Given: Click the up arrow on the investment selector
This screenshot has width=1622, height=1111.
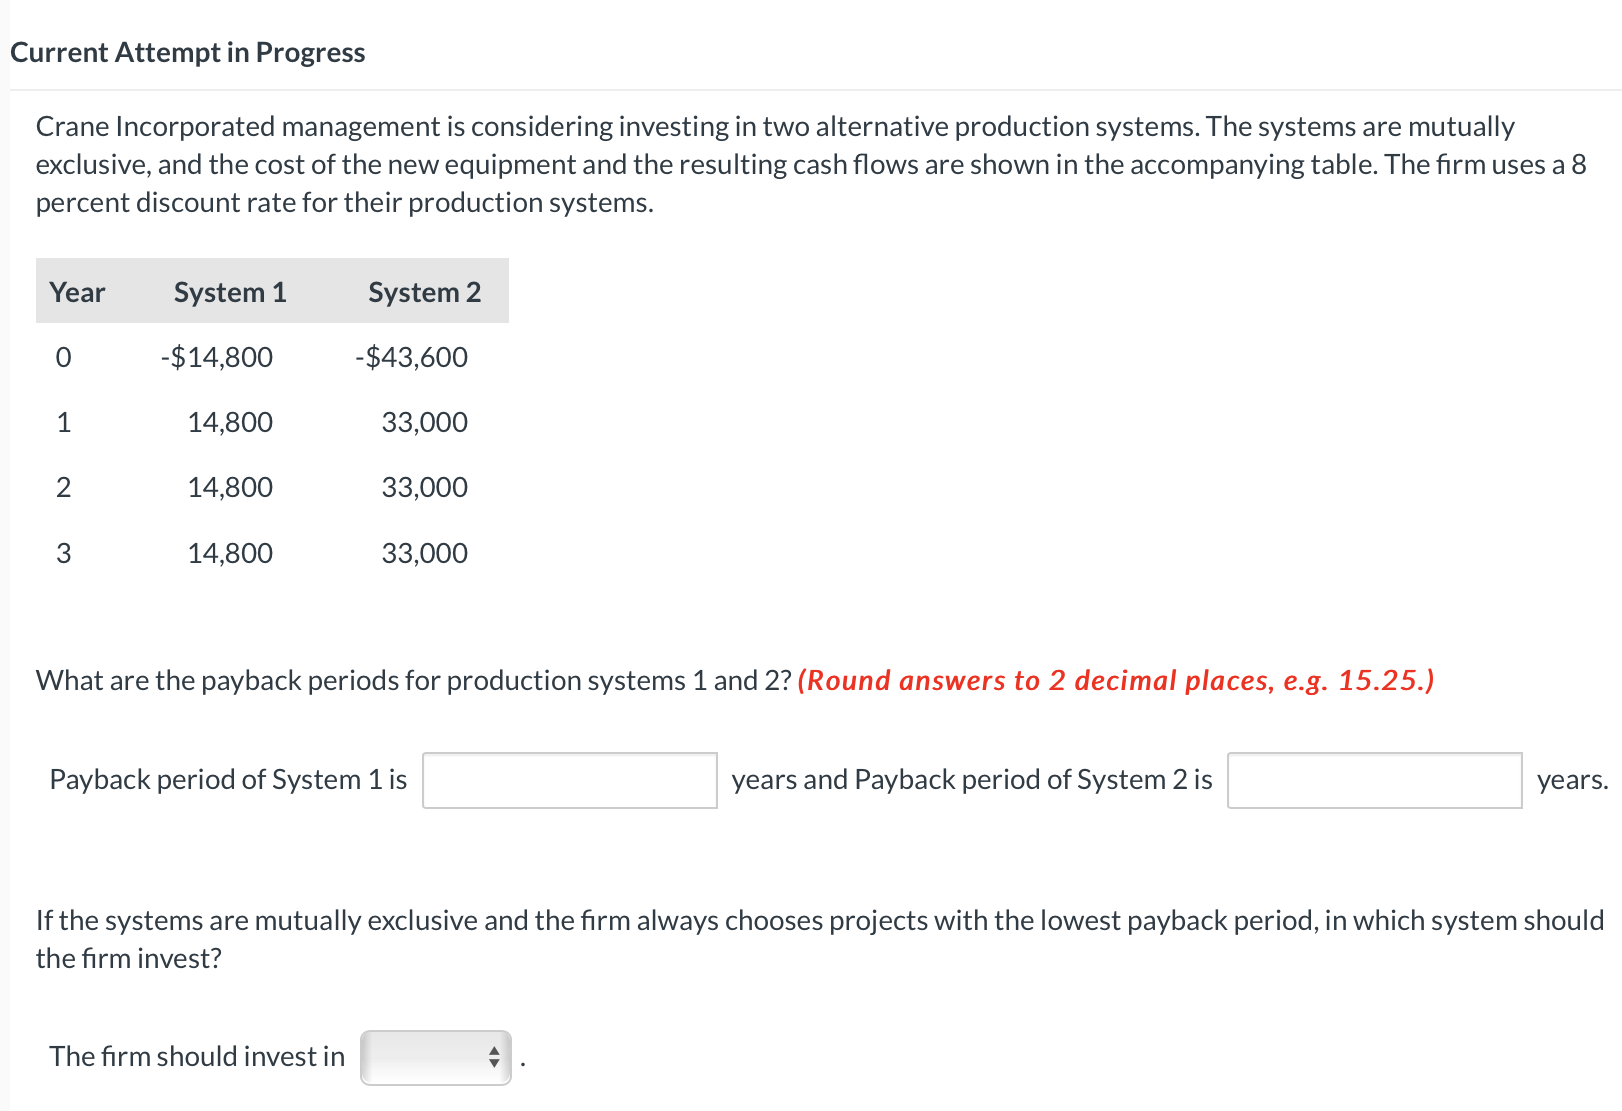Looking at the screenshot, I should pyautogui.click(x=492, y=1050).
